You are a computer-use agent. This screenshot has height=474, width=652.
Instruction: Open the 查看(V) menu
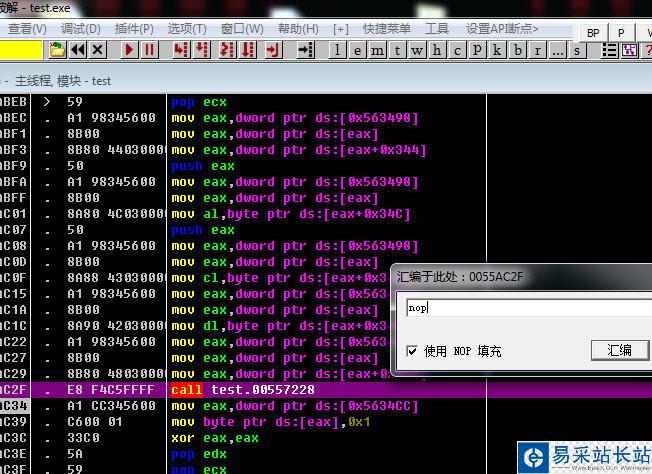click(x=27, y=29)
